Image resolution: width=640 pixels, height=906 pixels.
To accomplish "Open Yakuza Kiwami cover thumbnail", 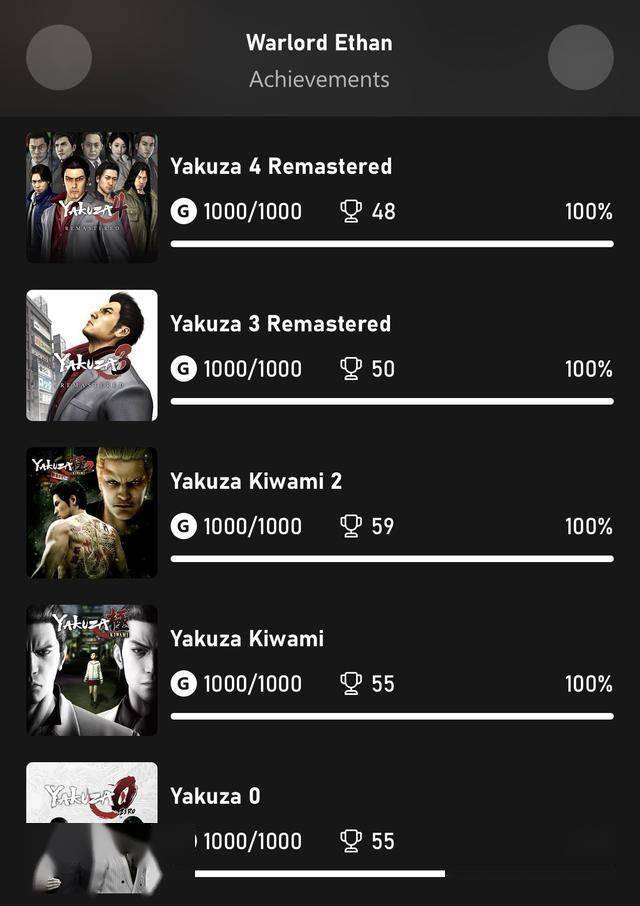I will (92, 670).
